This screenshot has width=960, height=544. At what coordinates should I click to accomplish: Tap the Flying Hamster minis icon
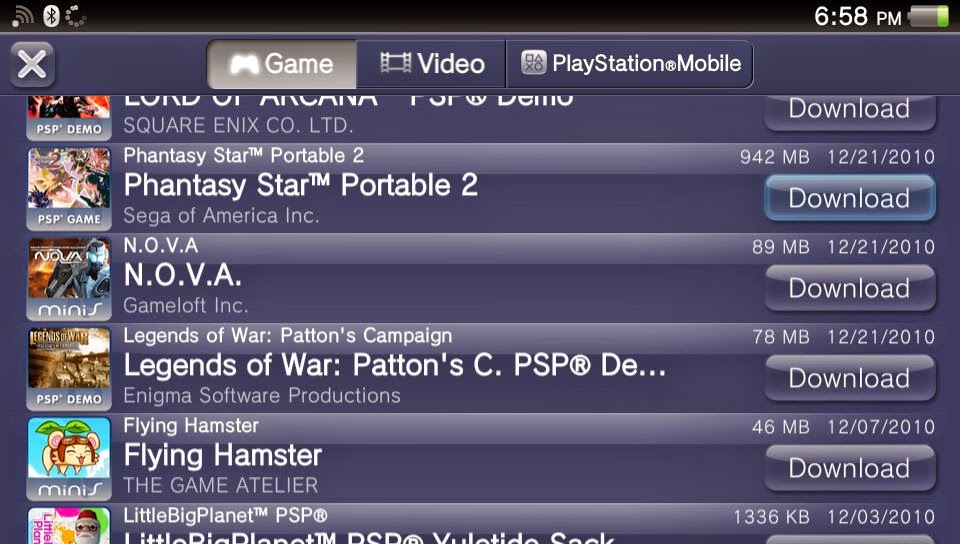[69, 458]
